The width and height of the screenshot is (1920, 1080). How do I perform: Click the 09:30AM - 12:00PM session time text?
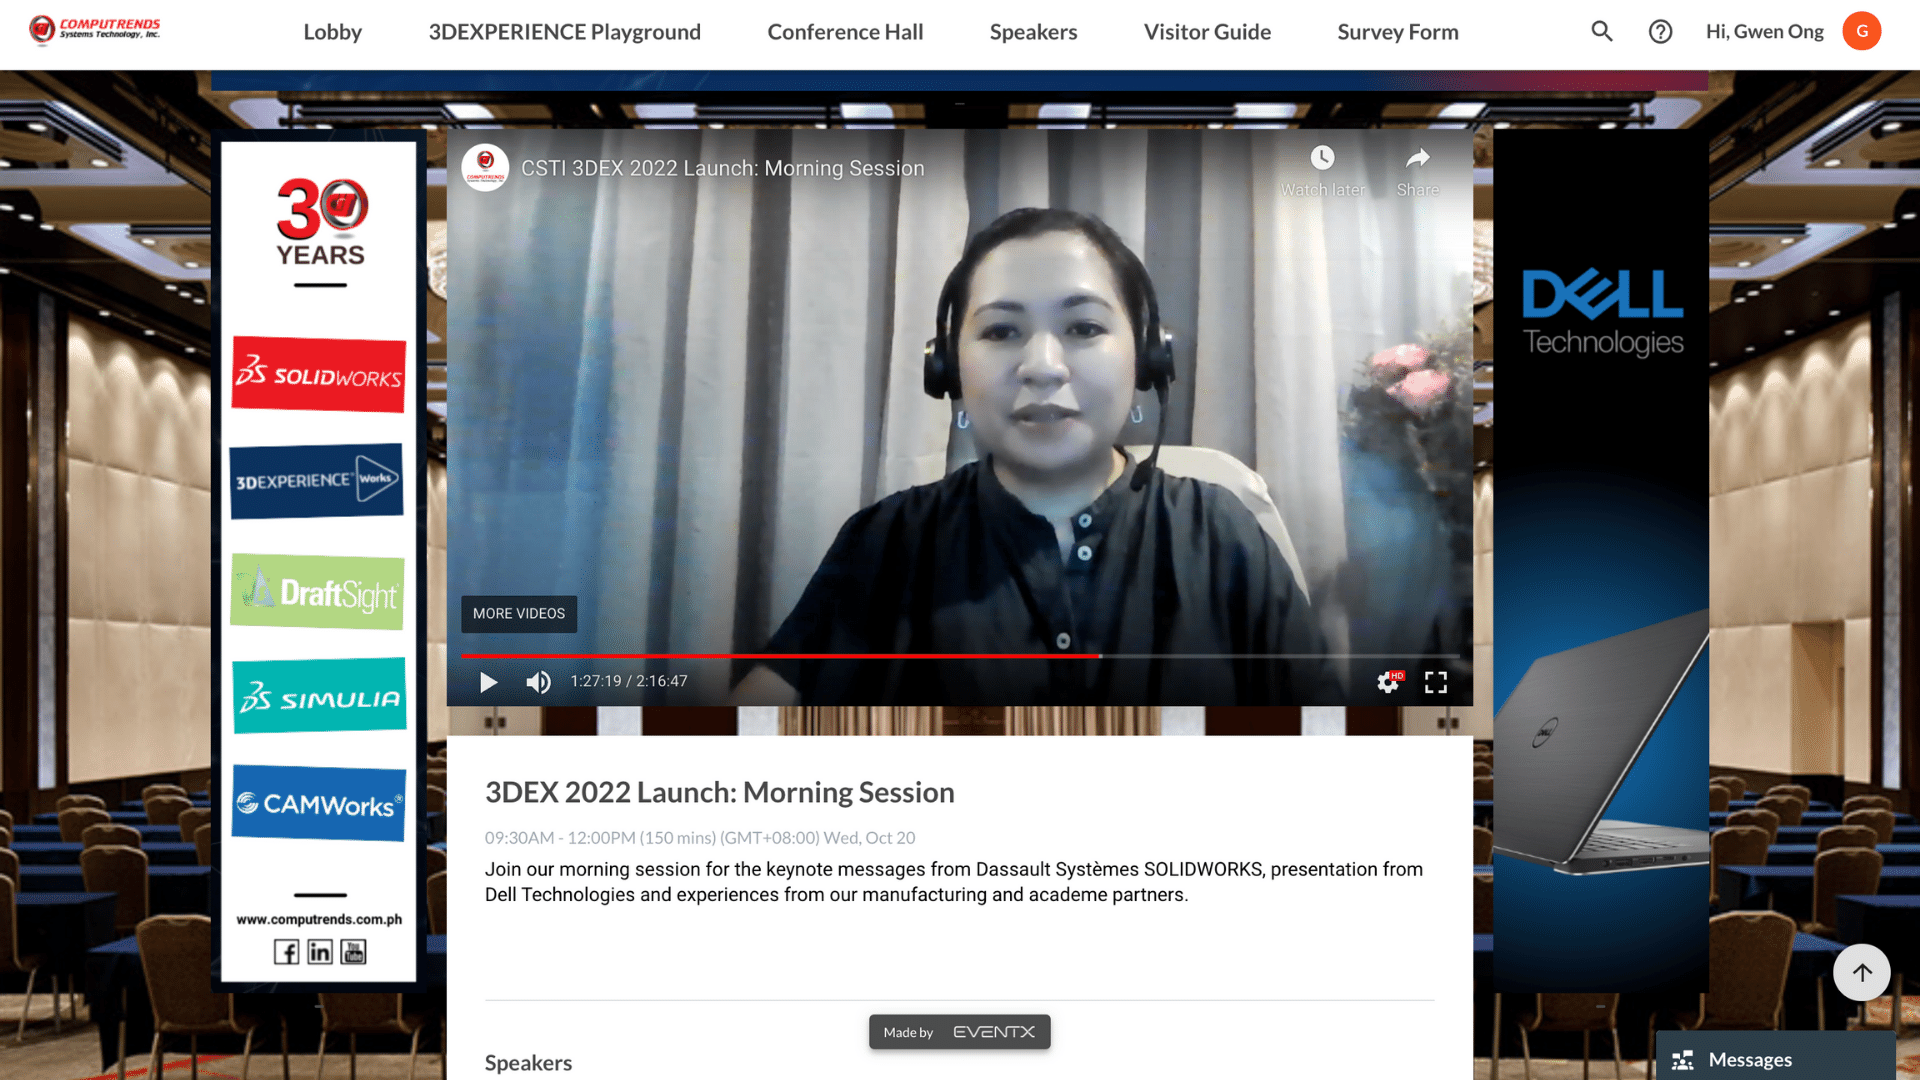point(699,838)
